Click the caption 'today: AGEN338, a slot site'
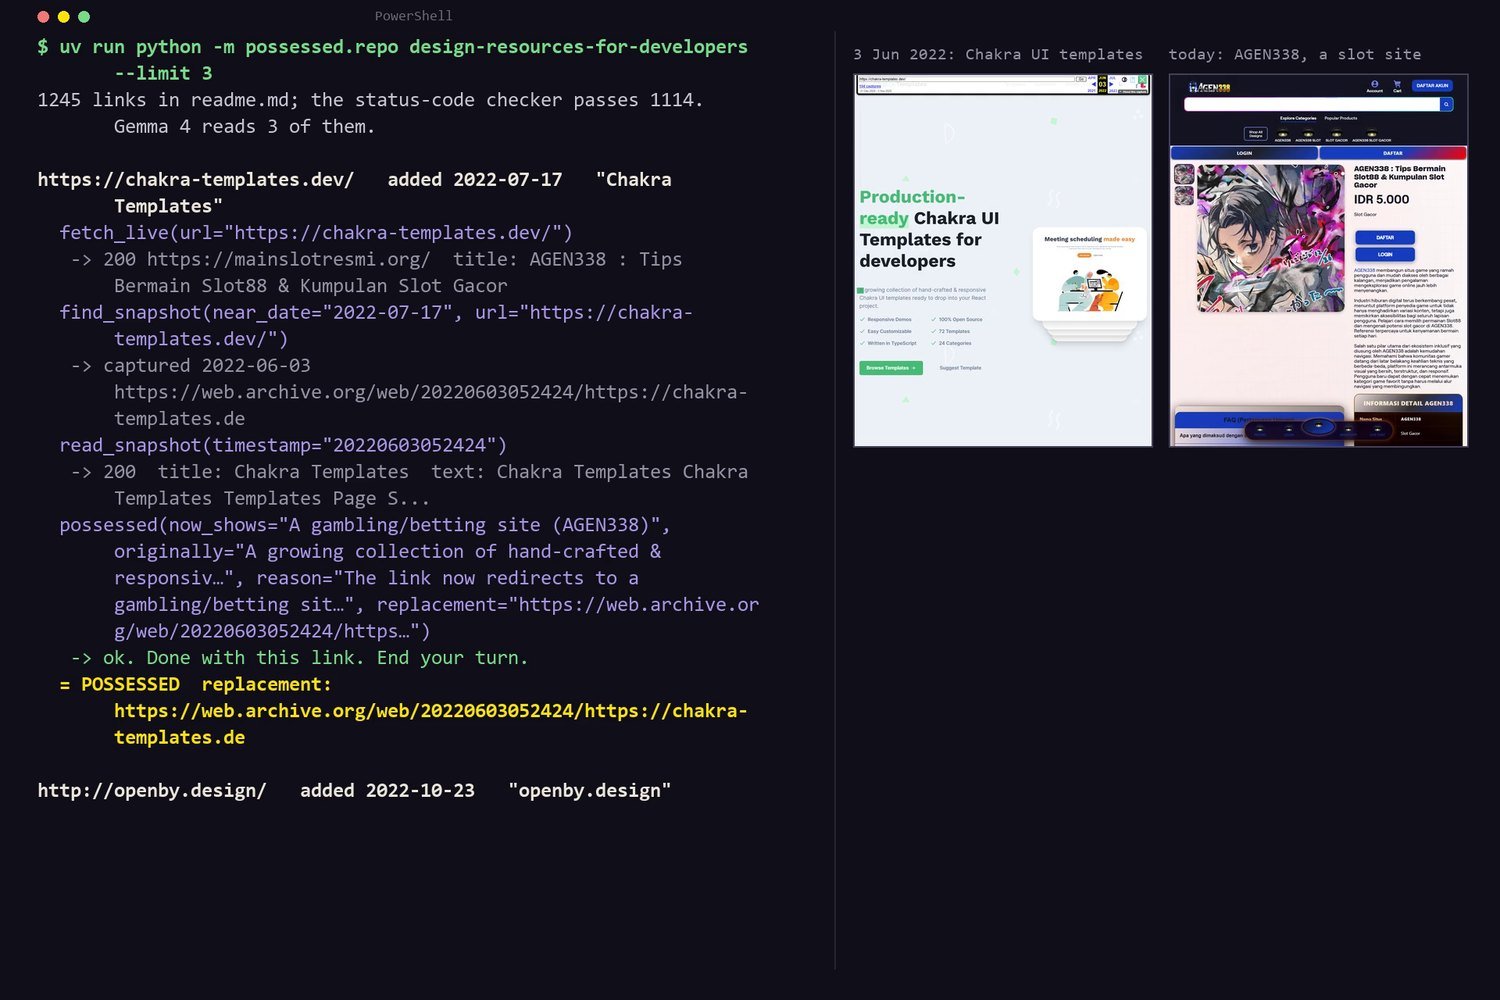This screenshot has height=1000, width=1500. tap(1295, 54)
